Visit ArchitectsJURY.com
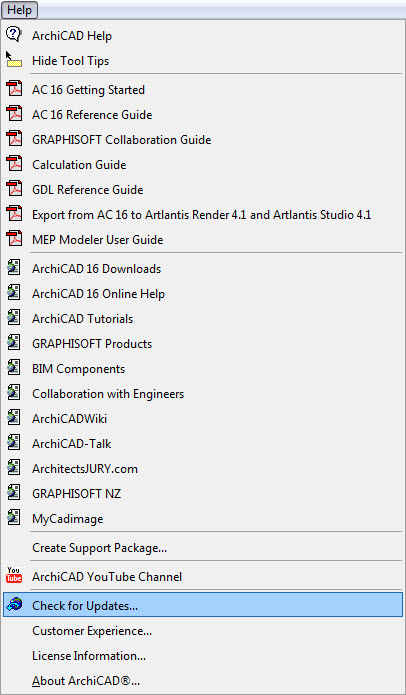The image size is (406, 695). point(203,469)
